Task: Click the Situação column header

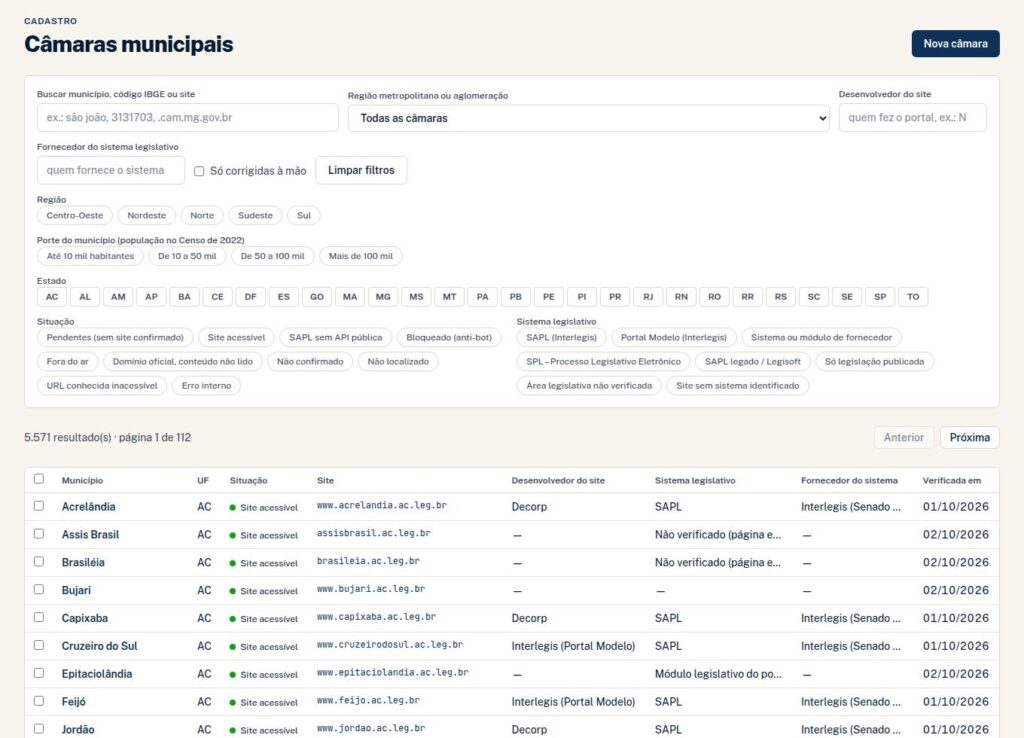Action: point(248,481)
